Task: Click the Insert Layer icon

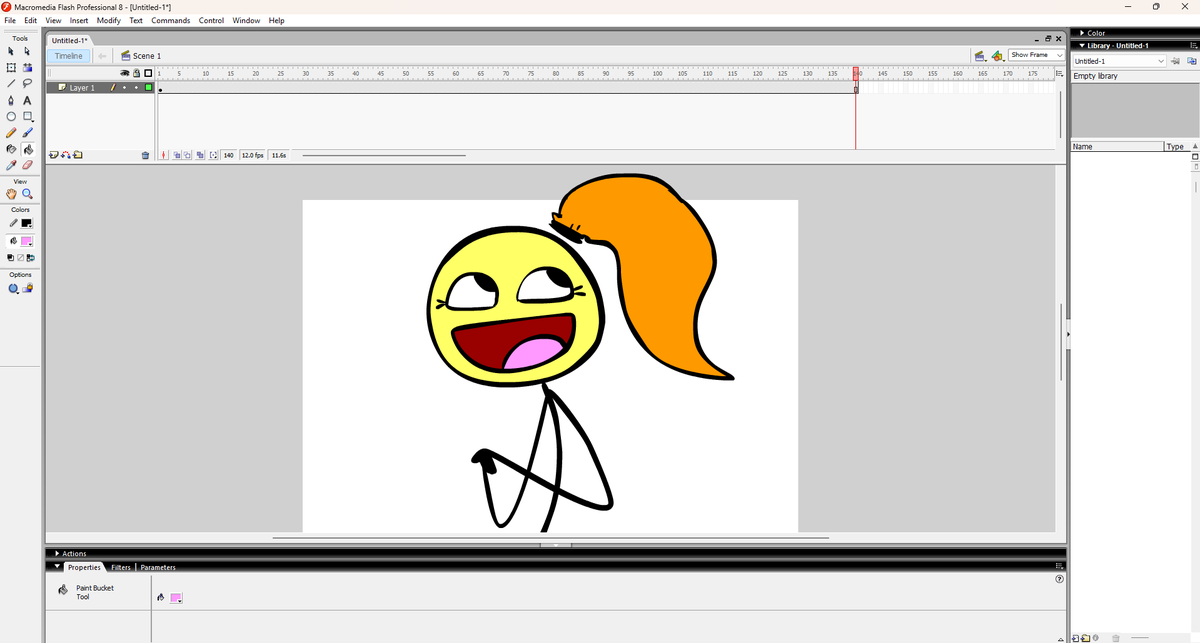Action: pos(54,155)
